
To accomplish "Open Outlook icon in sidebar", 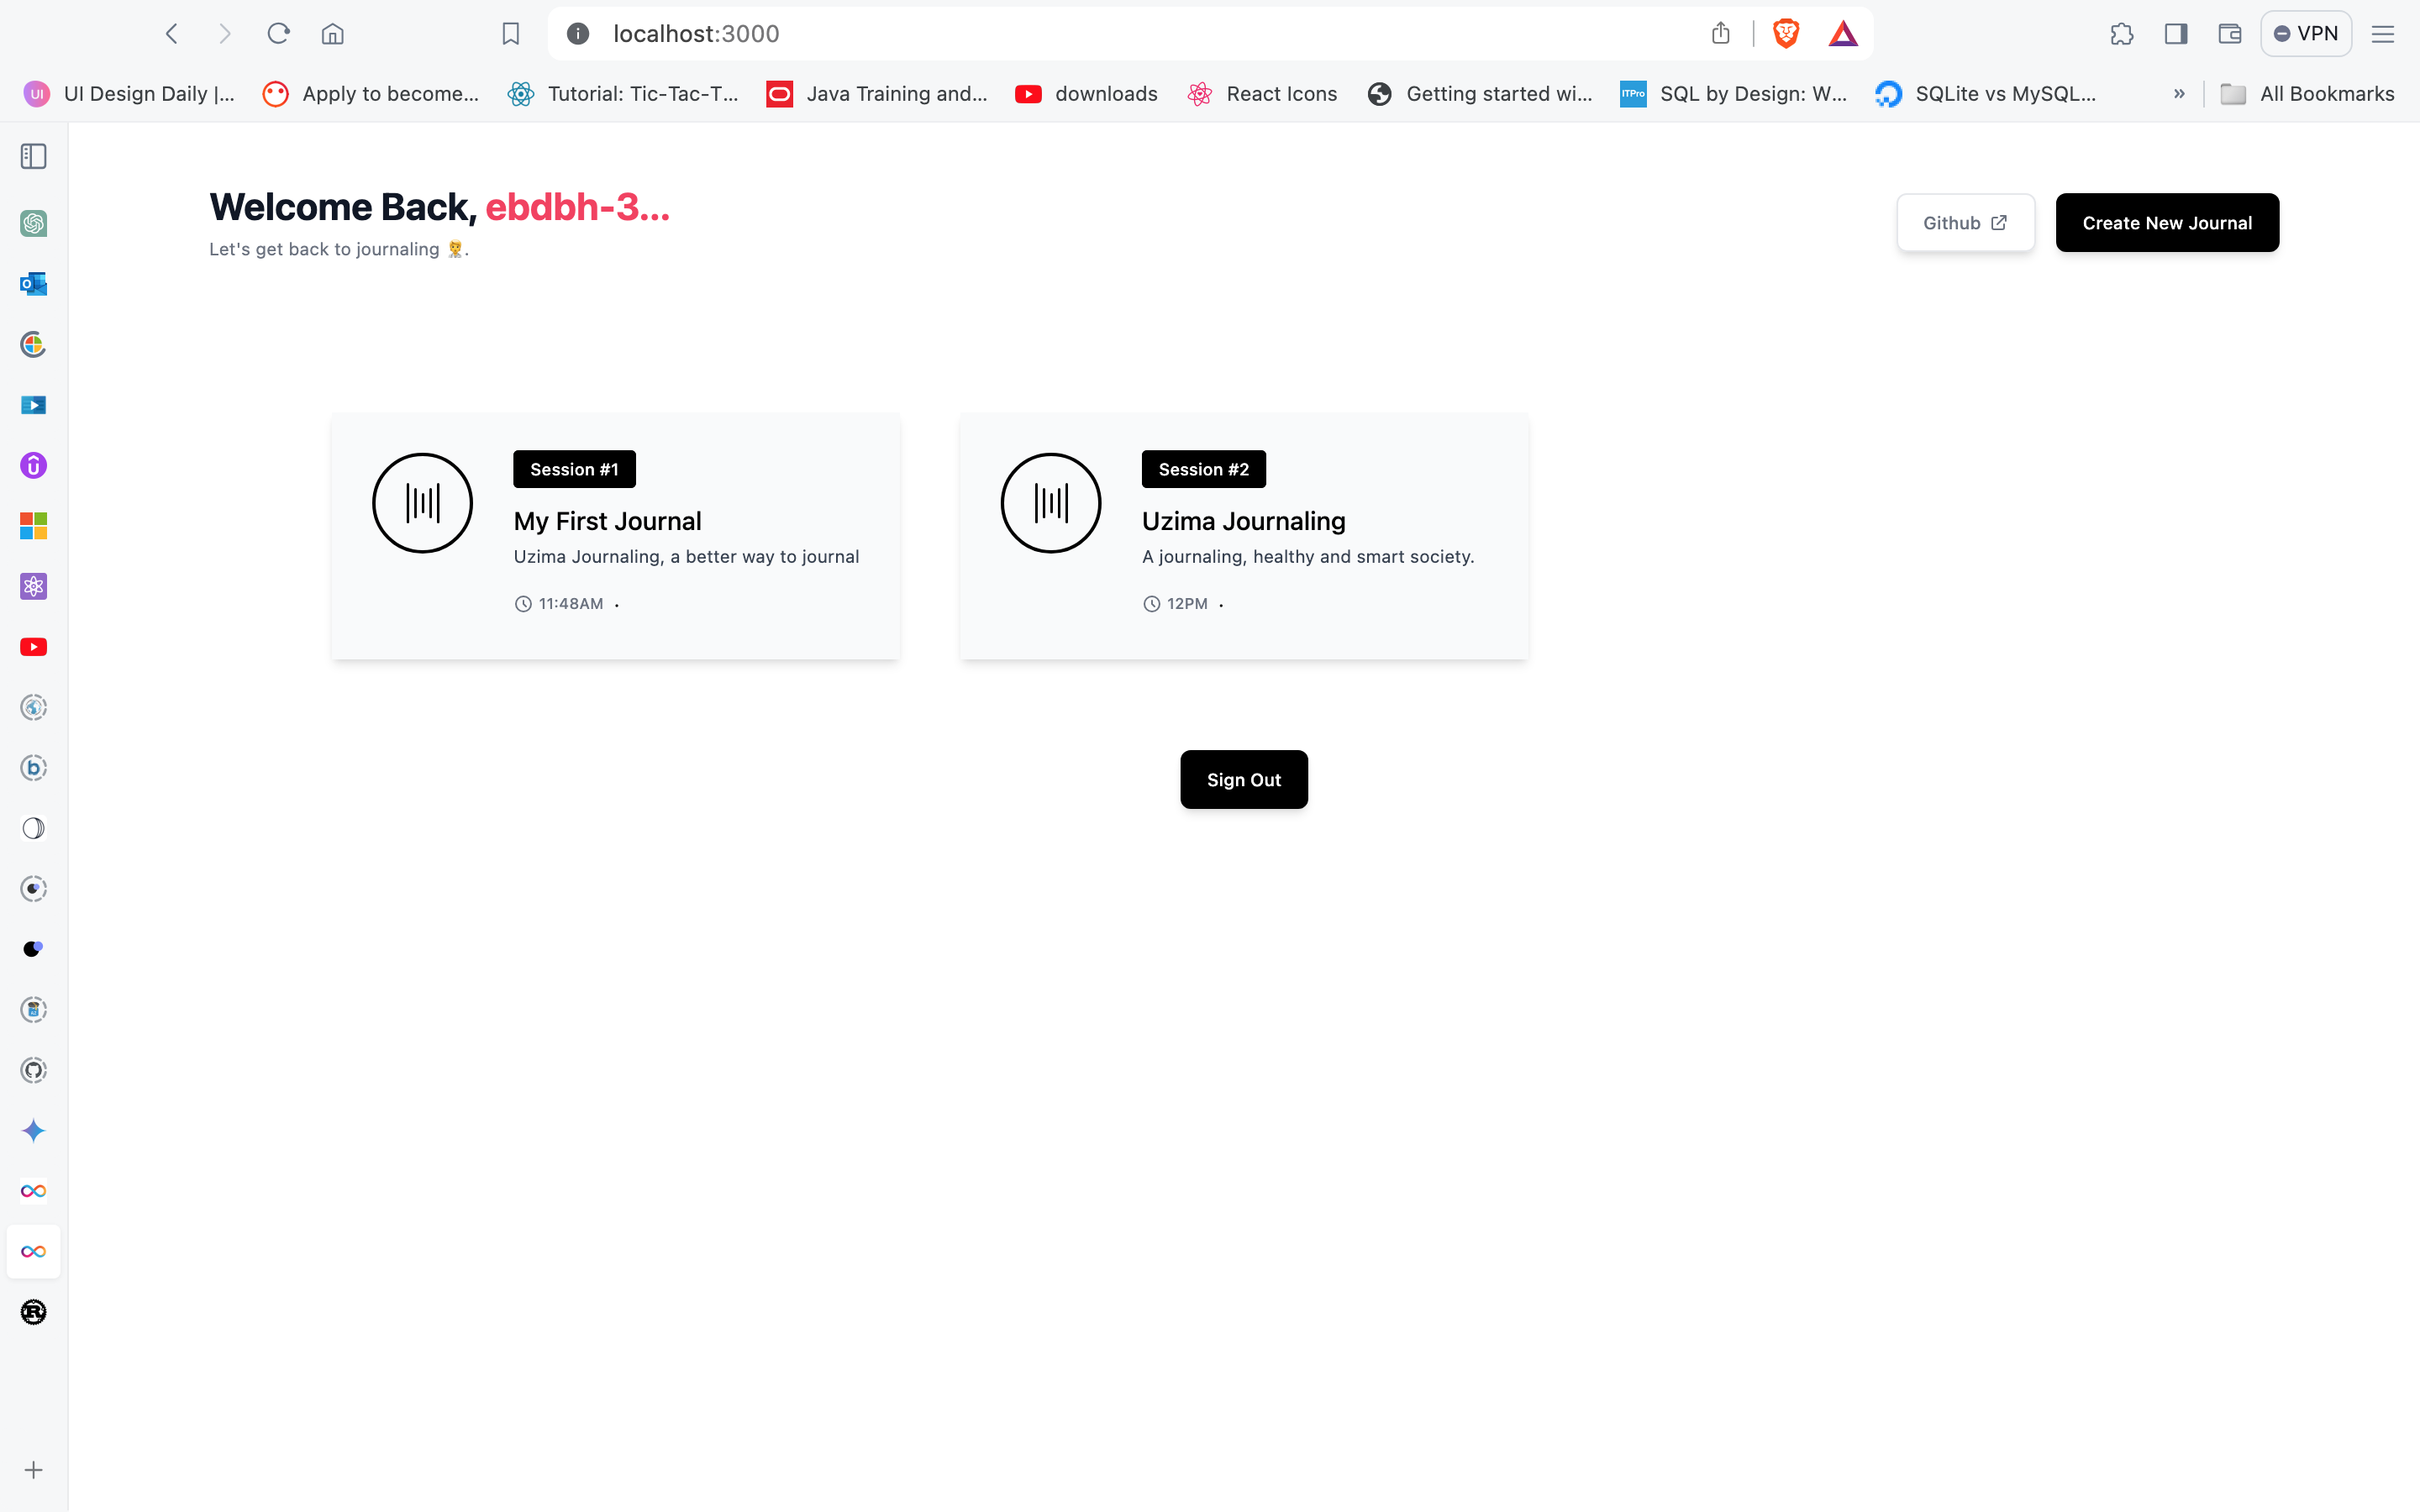I will coord(33,284).
